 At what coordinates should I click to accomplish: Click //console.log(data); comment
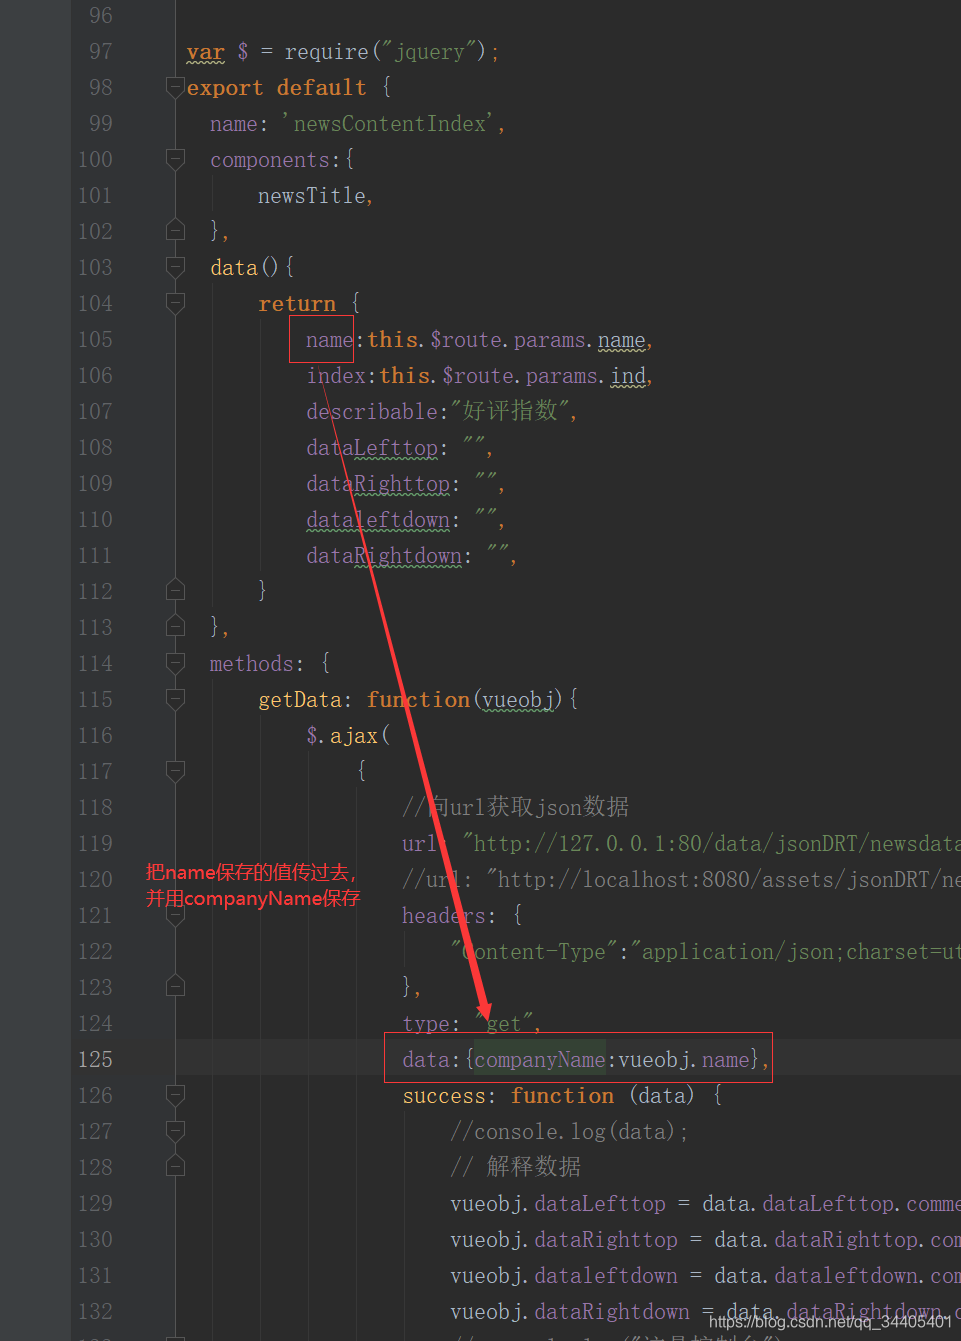pos(569,1132)
